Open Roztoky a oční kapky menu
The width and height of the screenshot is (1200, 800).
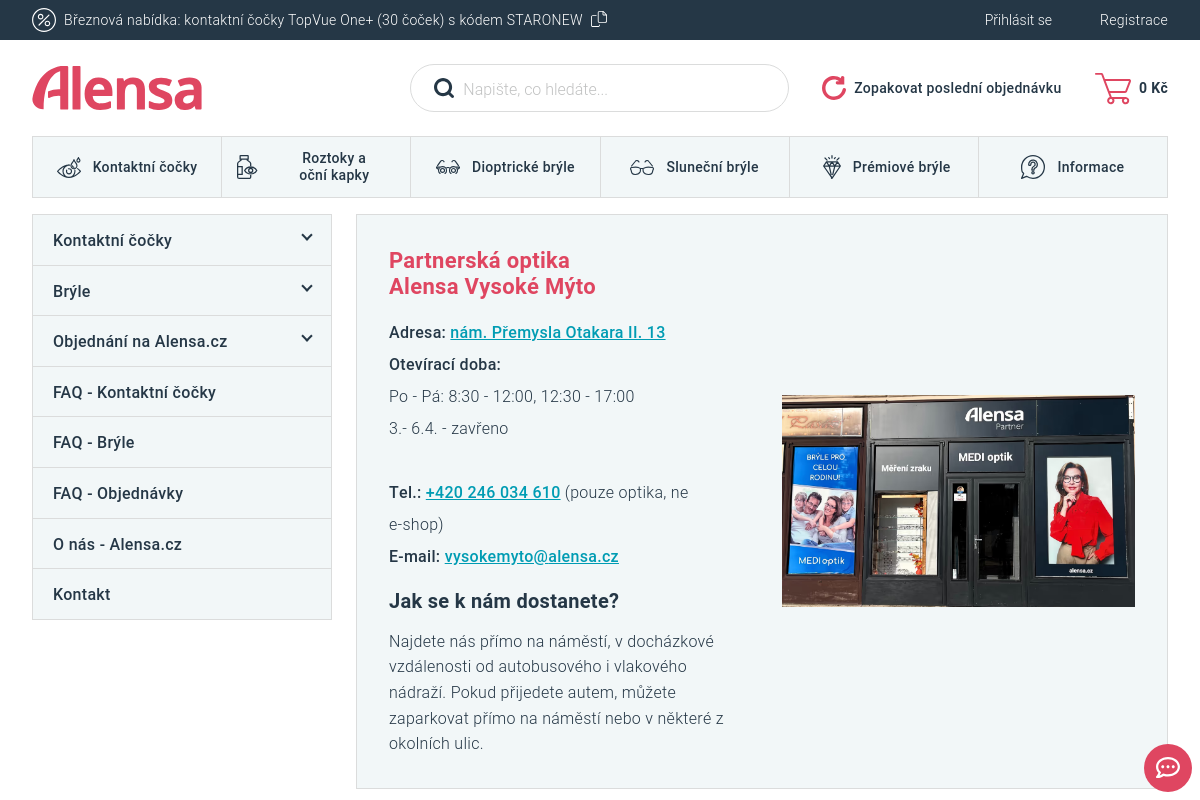[x=316, y=167]
